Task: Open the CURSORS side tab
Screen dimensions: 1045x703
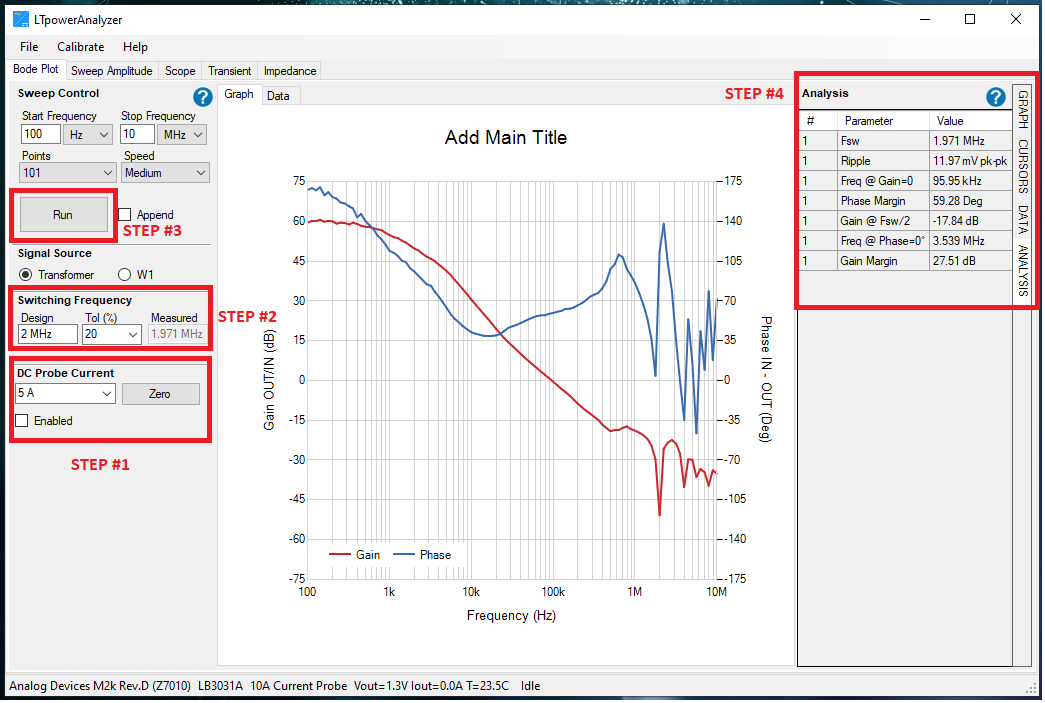Action: (1023, 166)
